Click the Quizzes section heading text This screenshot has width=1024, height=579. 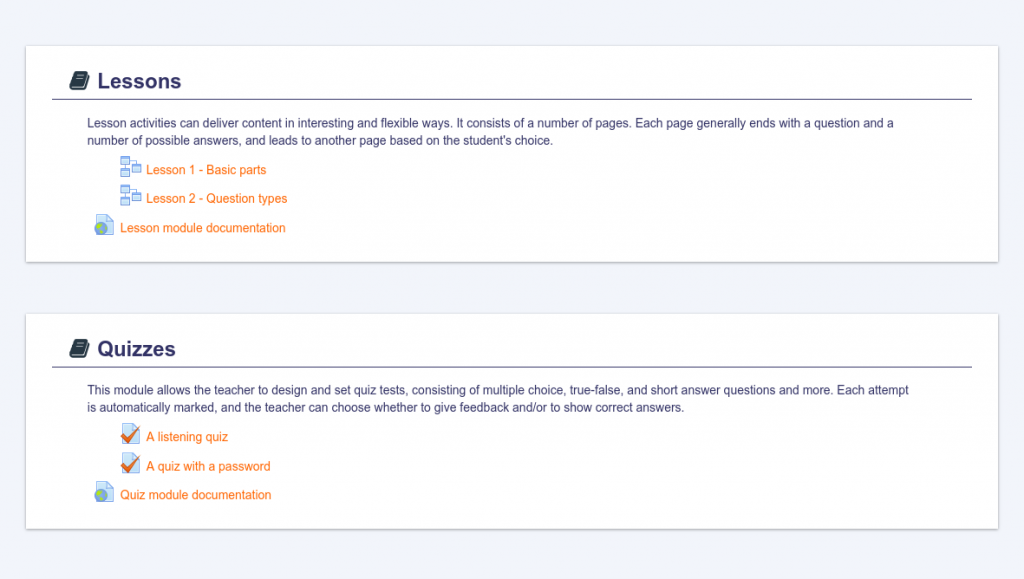136,349
